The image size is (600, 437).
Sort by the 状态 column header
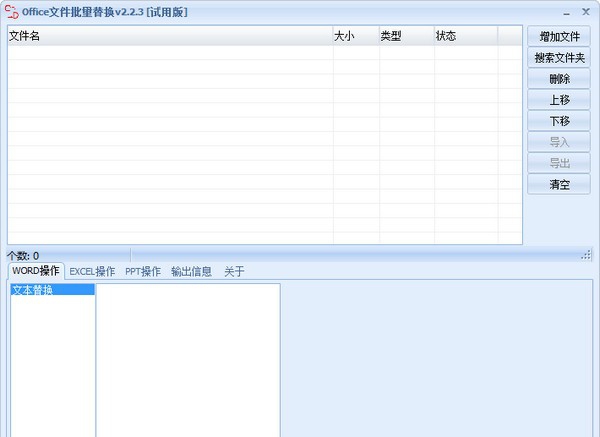[466, 36]
